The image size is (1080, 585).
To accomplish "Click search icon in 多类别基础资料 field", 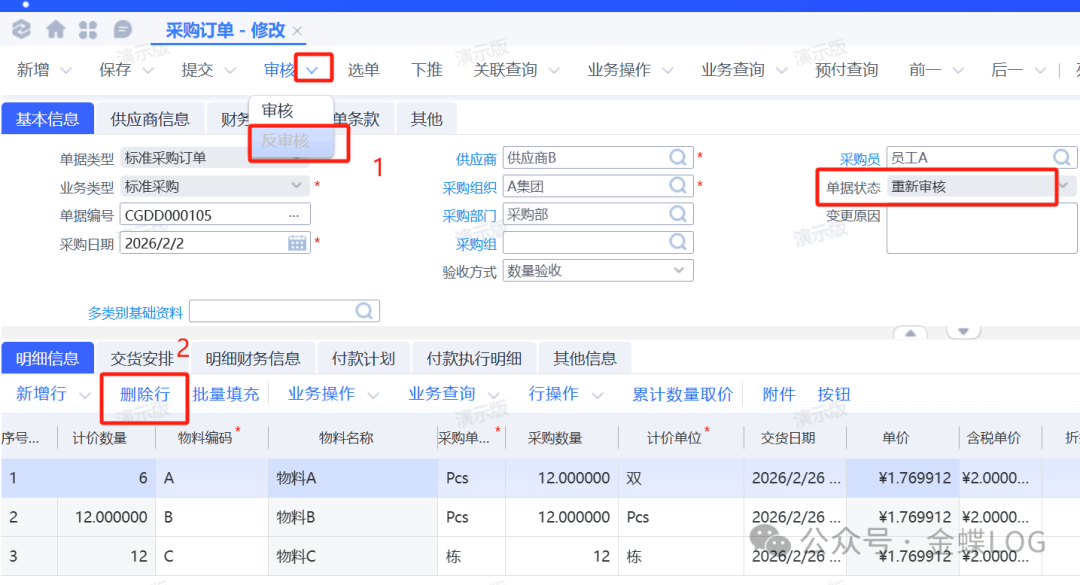I will [x=365, y=312].
